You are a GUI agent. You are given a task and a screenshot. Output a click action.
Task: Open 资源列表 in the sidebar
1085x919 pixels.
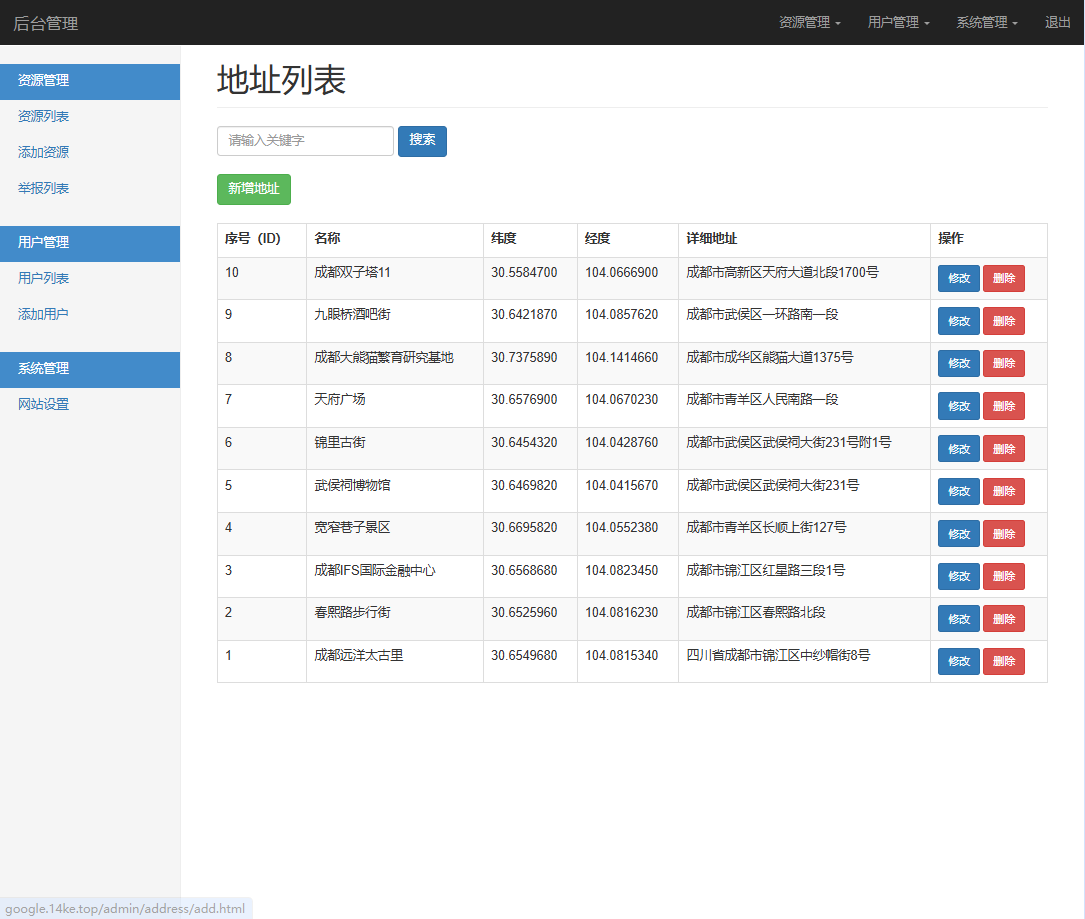tap(44, 117)
